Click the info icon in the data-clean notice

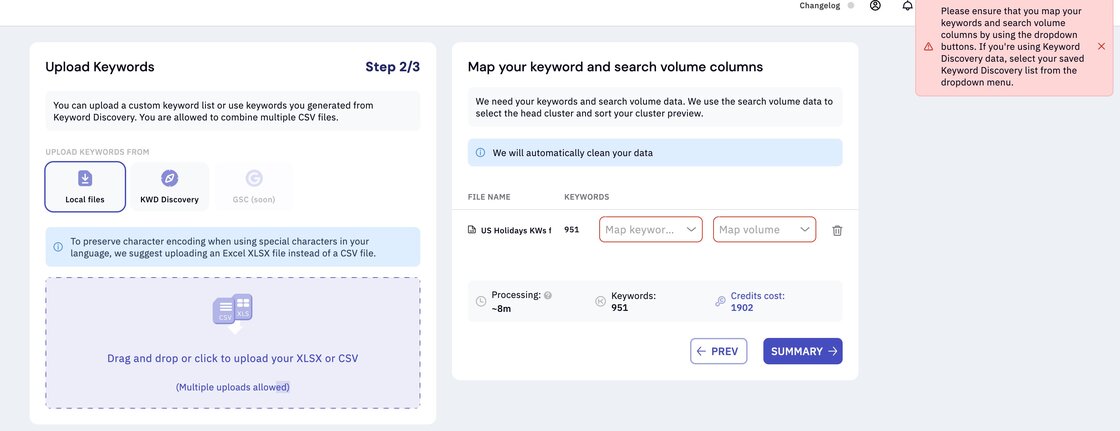click(480, 153)
